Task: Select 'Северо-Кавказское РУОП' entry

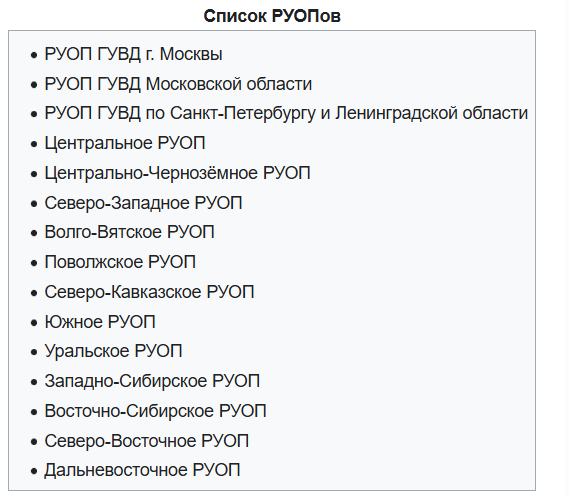Action: point(149,292)
